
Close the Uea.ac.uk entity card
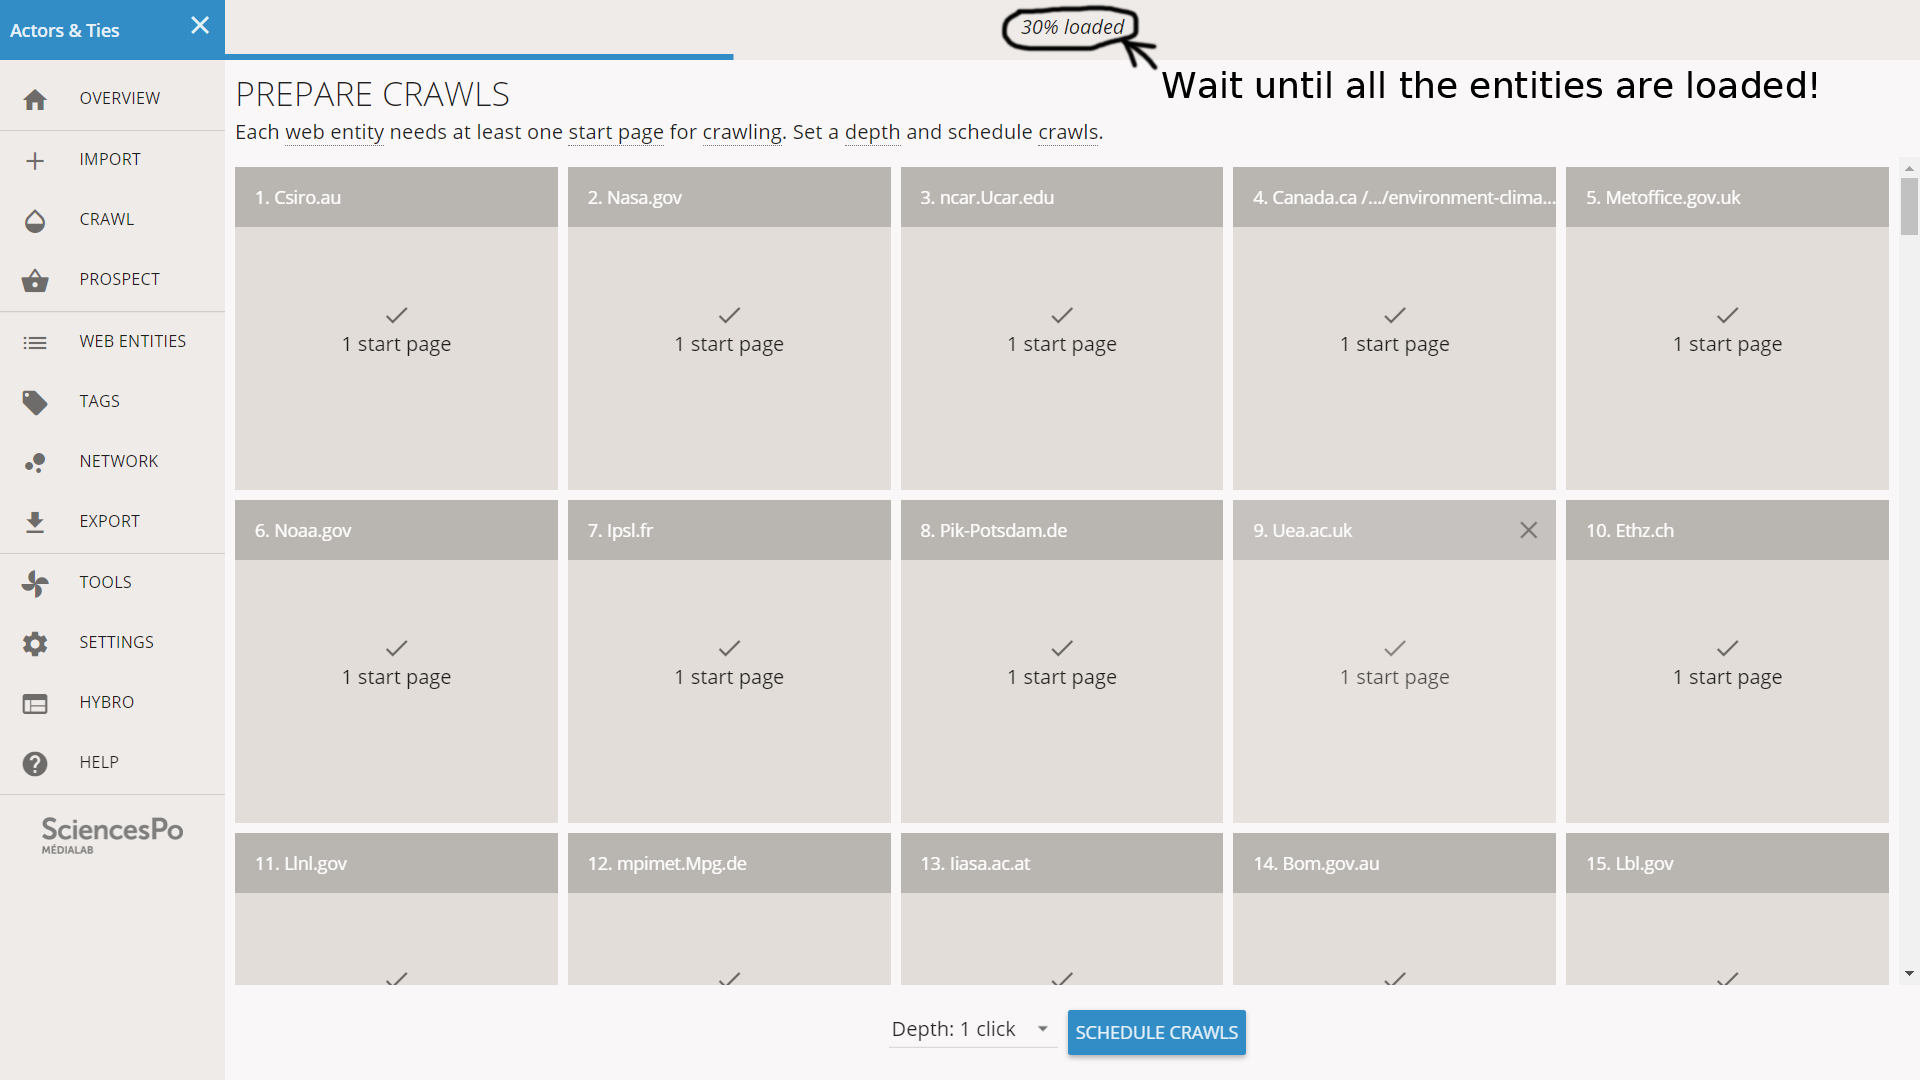pos(1528,529)
